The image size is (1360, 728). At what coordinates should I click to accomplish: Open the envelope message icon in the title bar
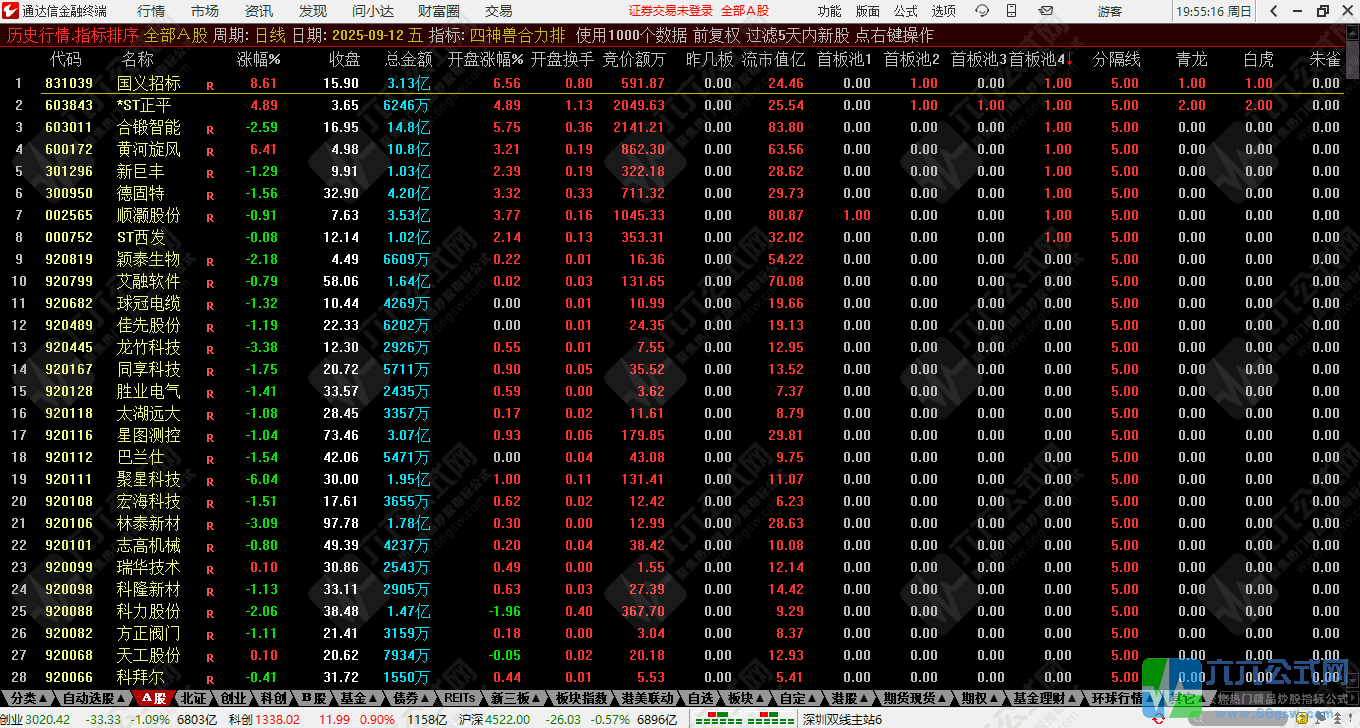click(1045, 11)
